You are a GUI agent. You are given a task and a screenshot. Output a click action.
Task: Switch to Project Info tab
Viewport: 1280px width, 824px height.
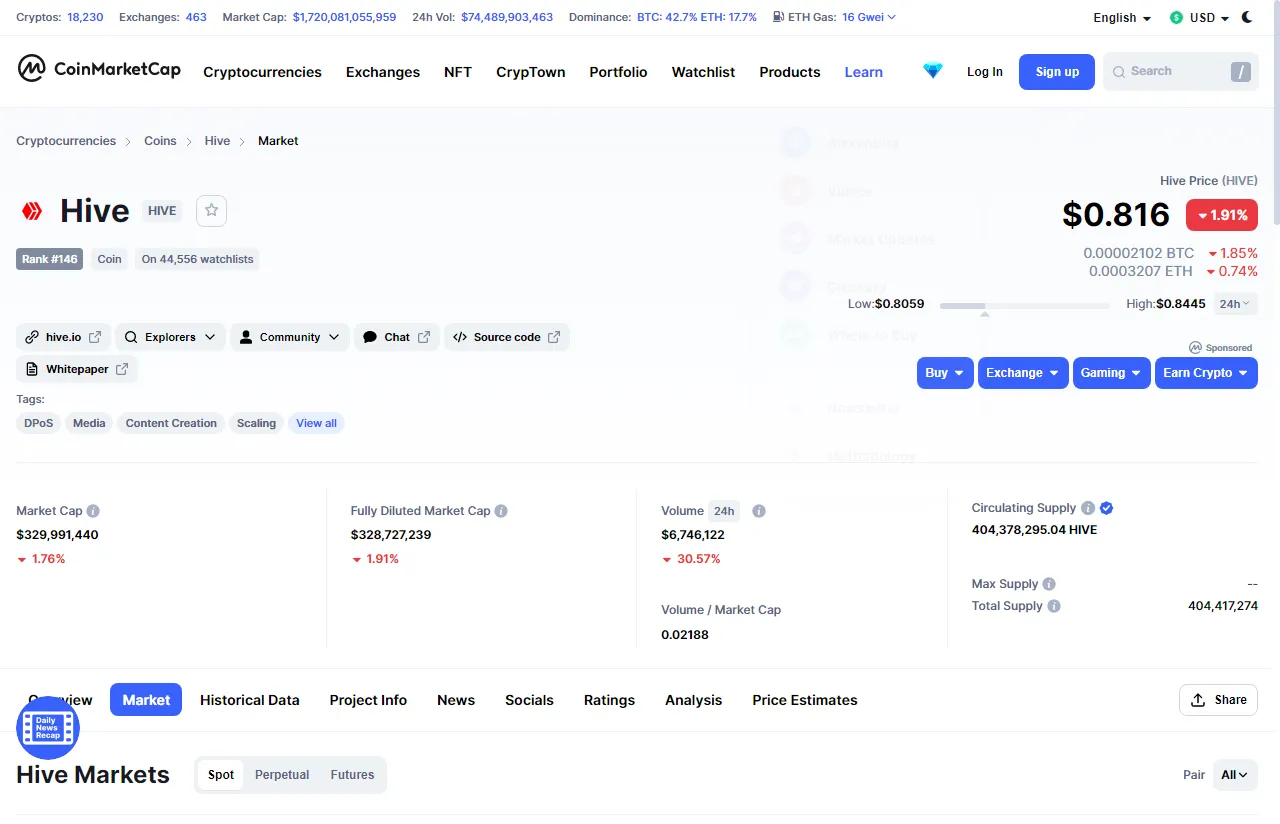(368, 700)
